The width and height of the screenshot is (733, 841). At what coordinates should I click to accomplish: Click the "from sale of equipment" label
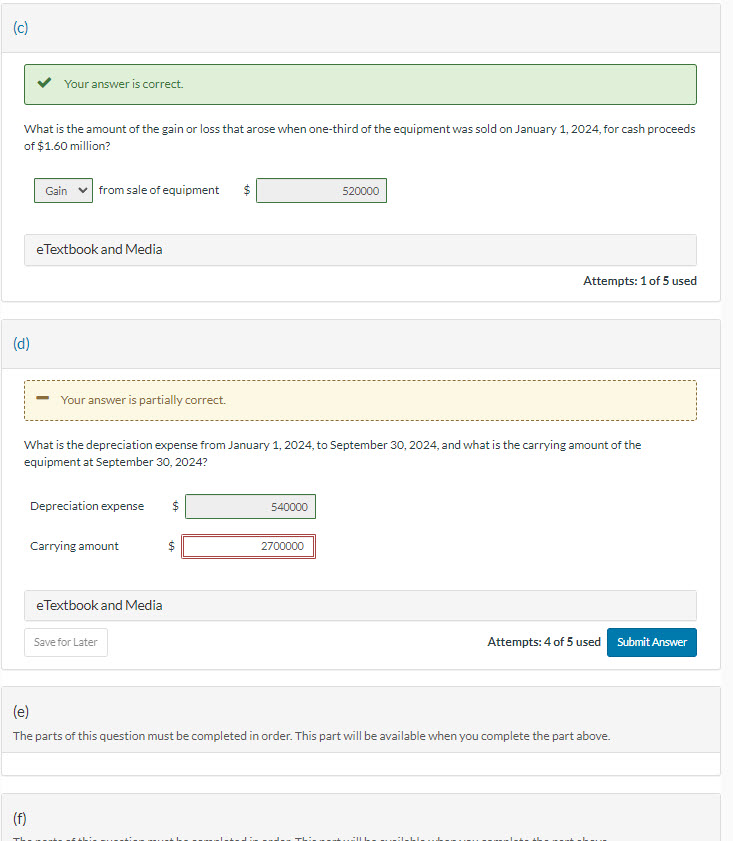coord(159,190)
